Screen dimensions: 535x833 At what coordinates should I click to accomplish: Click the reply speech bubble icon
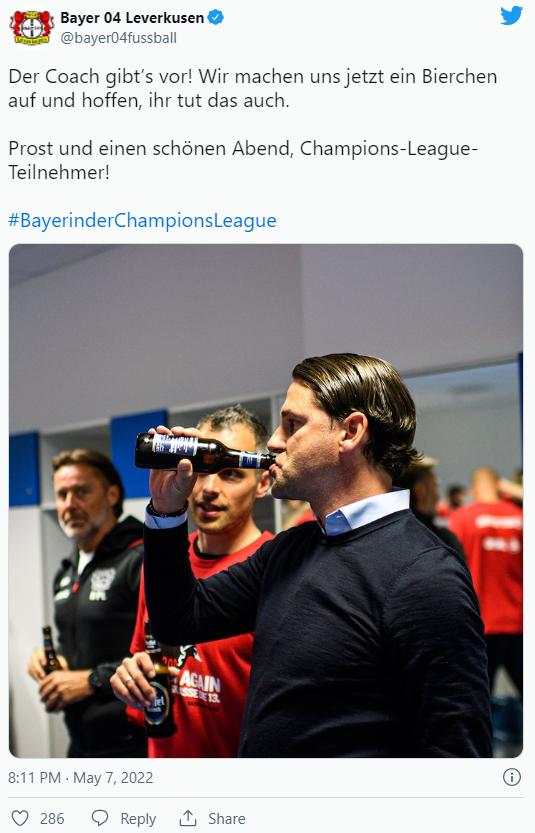pos(100,818)
